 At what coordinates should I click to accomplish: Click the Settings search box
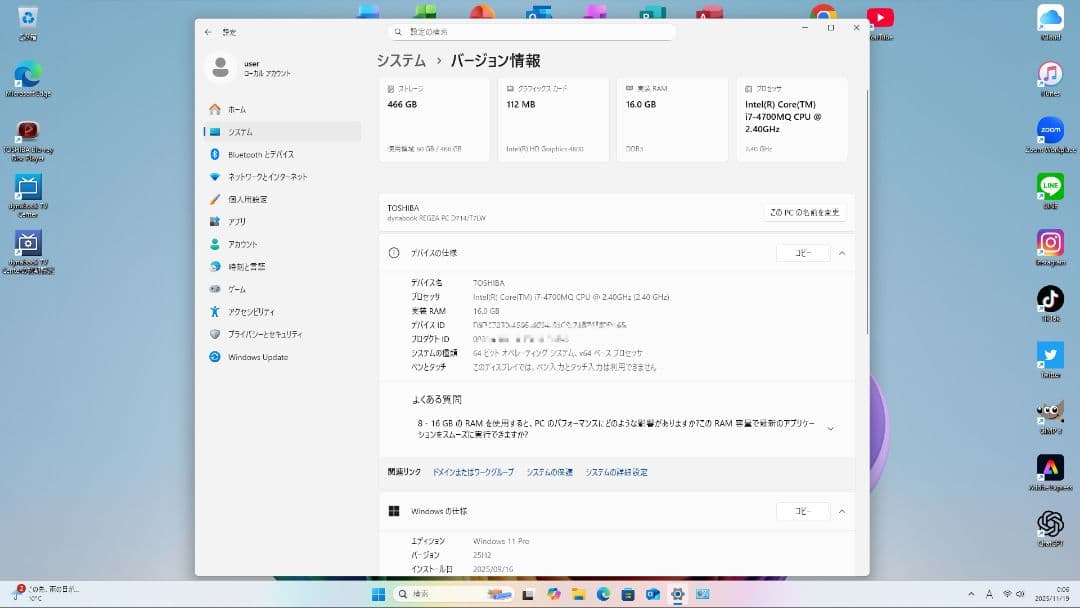pos(530,31)
